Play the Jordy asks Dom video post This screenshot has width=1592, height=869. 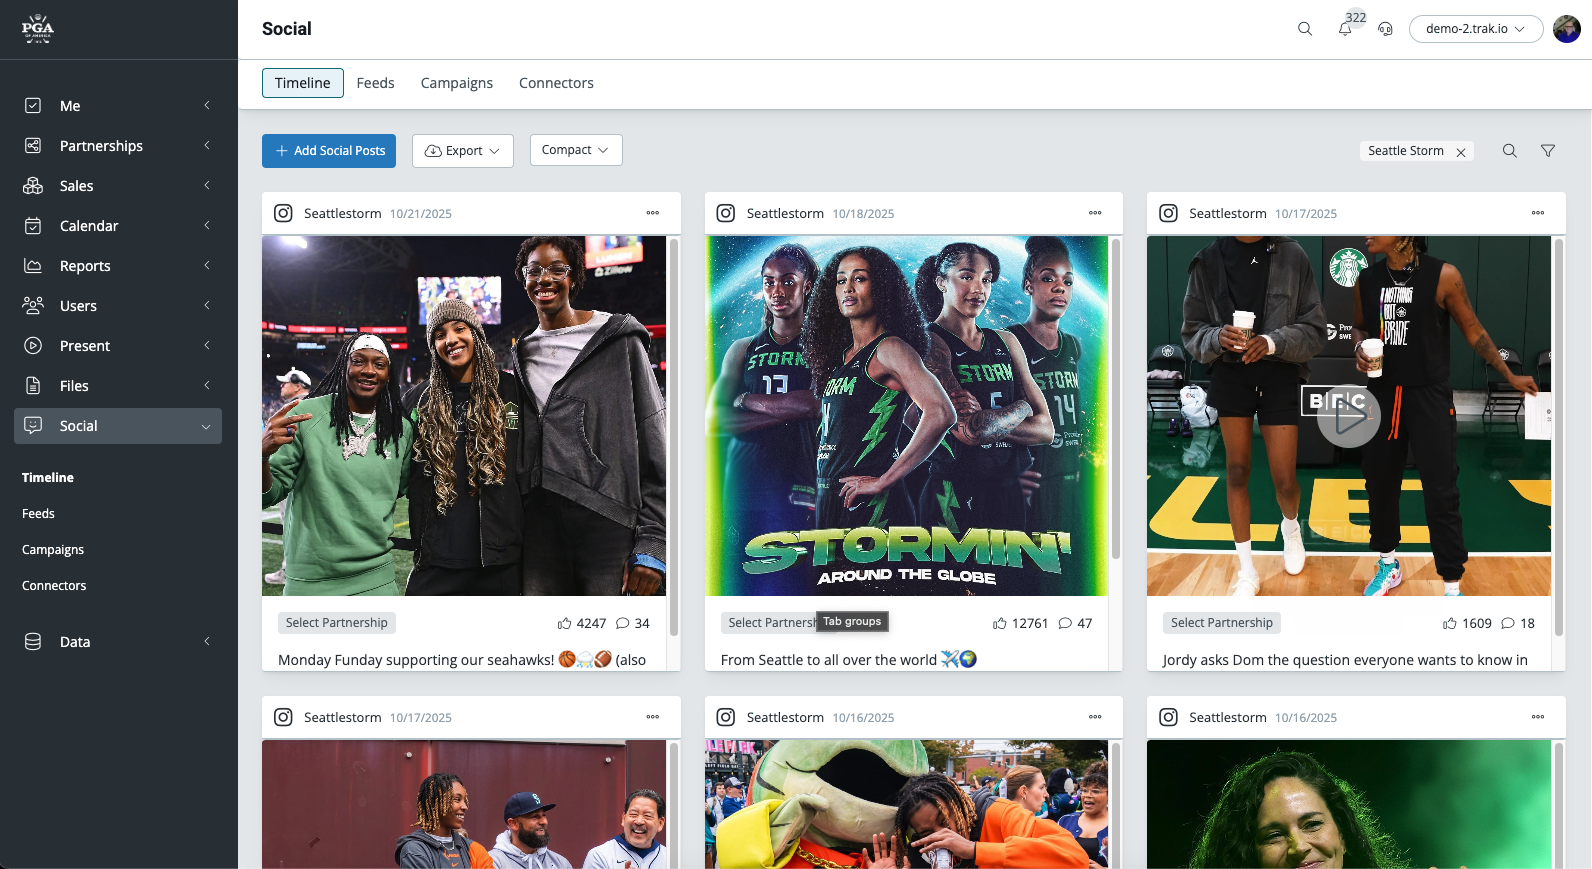click(1349, 416)
